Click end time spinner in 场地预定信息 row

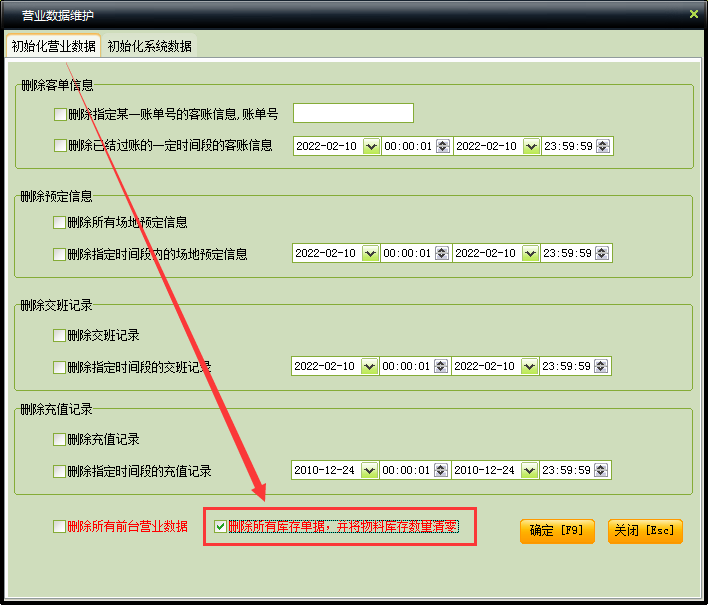(x=601, y=253)
